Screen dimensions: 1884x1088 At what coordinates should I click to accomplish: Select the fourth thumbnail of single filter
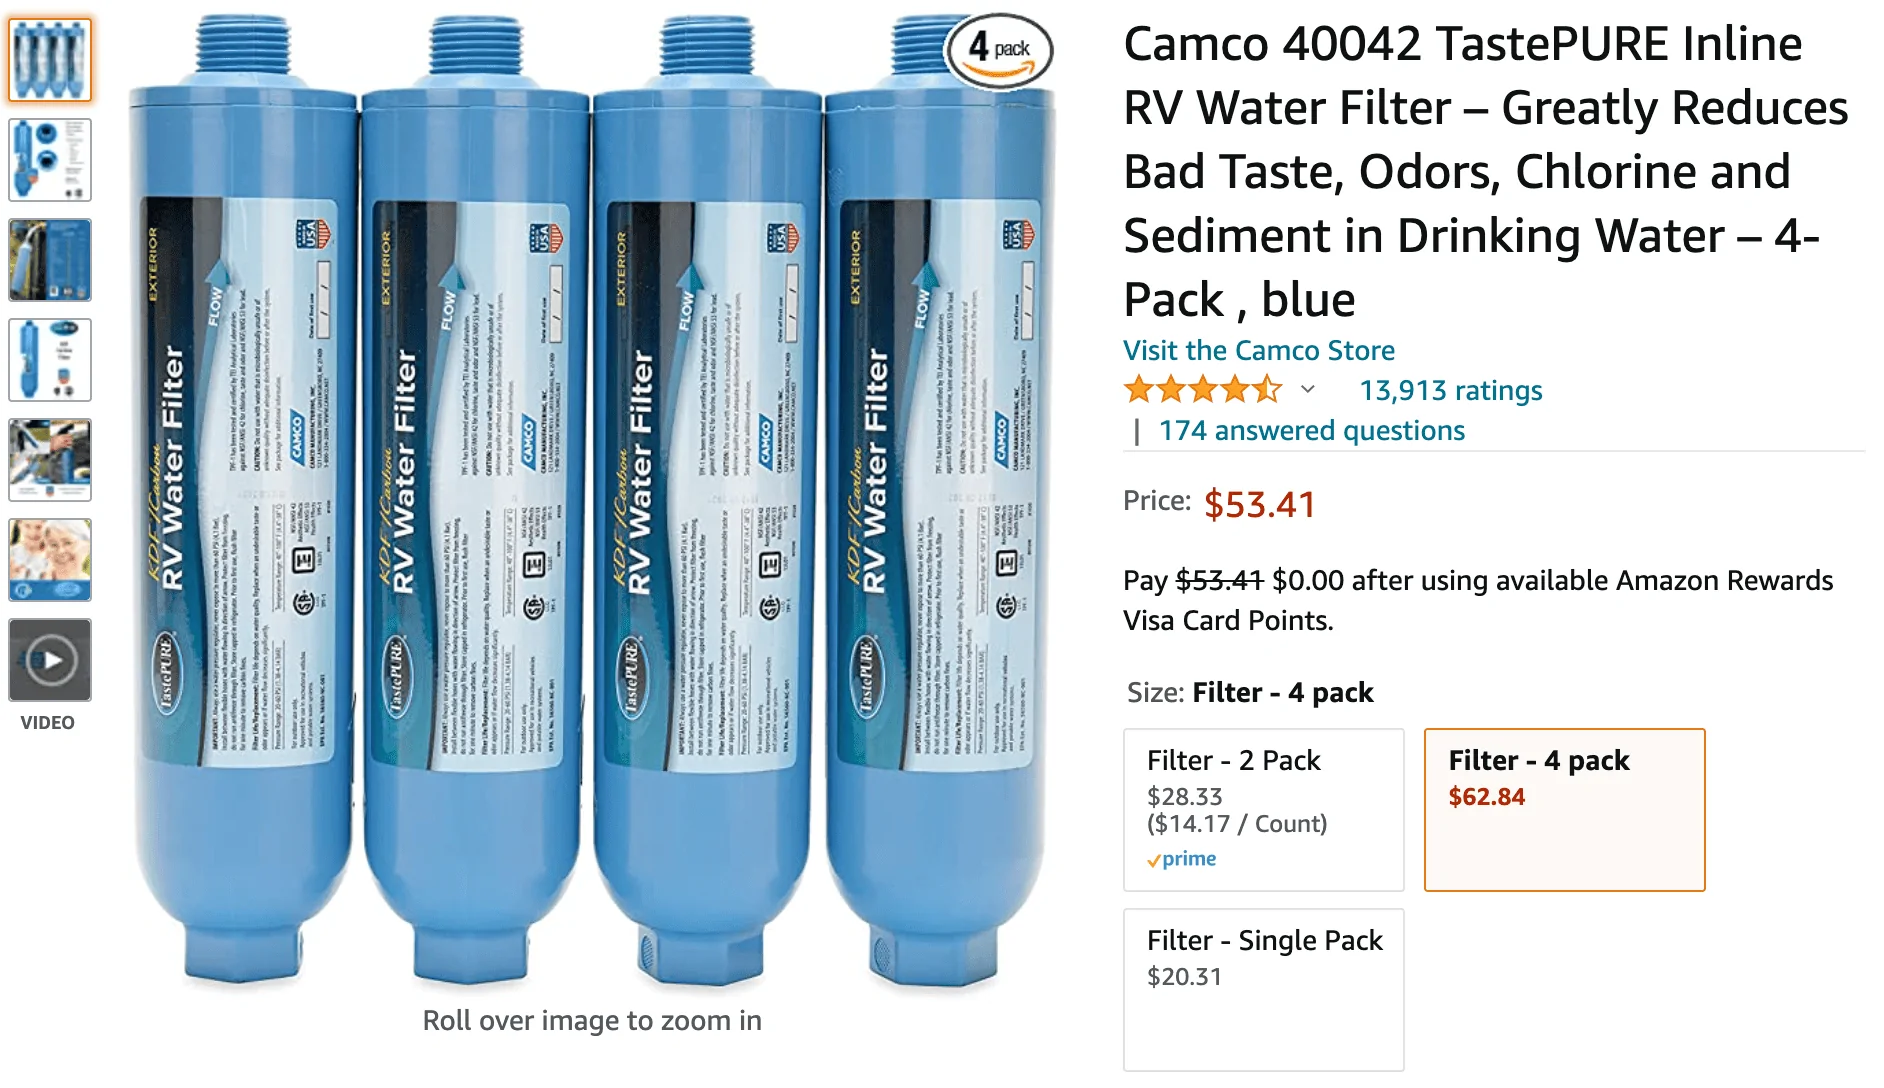(50, 360)
